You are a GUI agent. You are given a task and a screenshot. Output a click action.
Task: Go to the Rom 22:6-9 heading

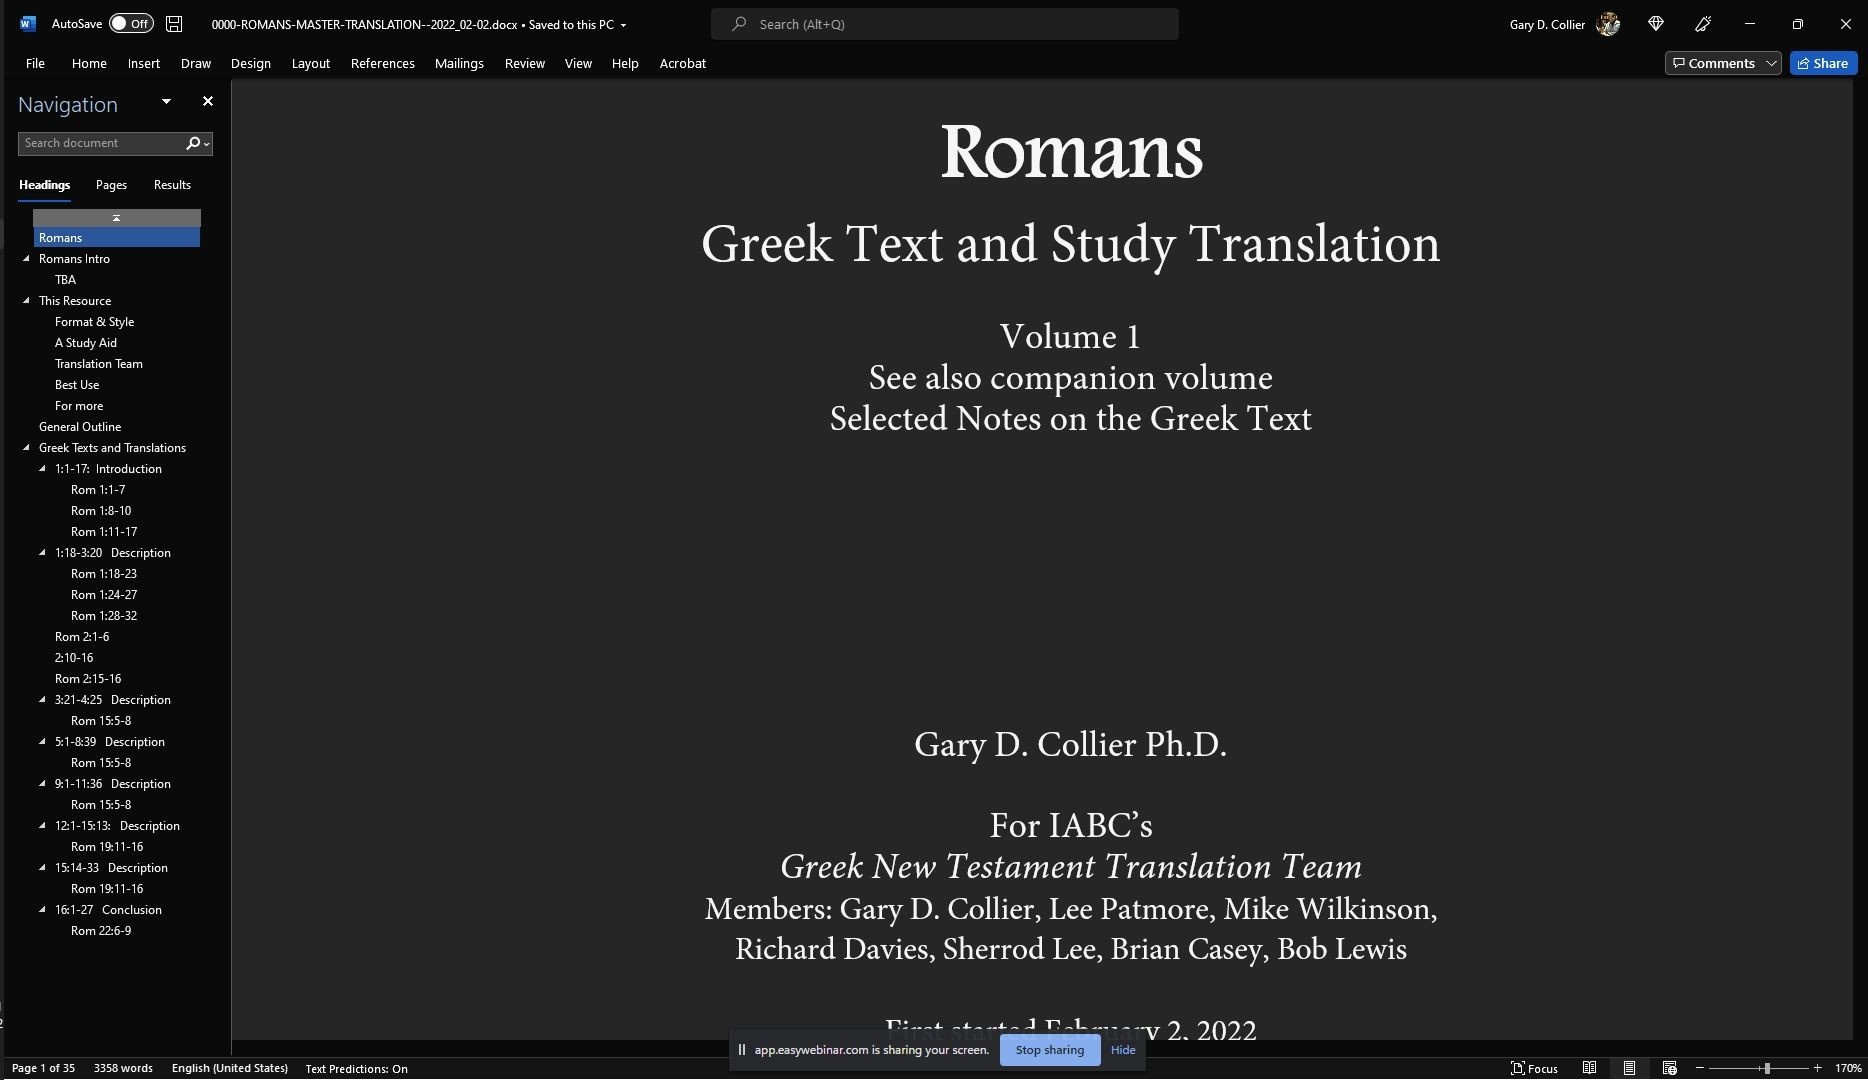pyautogui.click(x=101, y=931)
